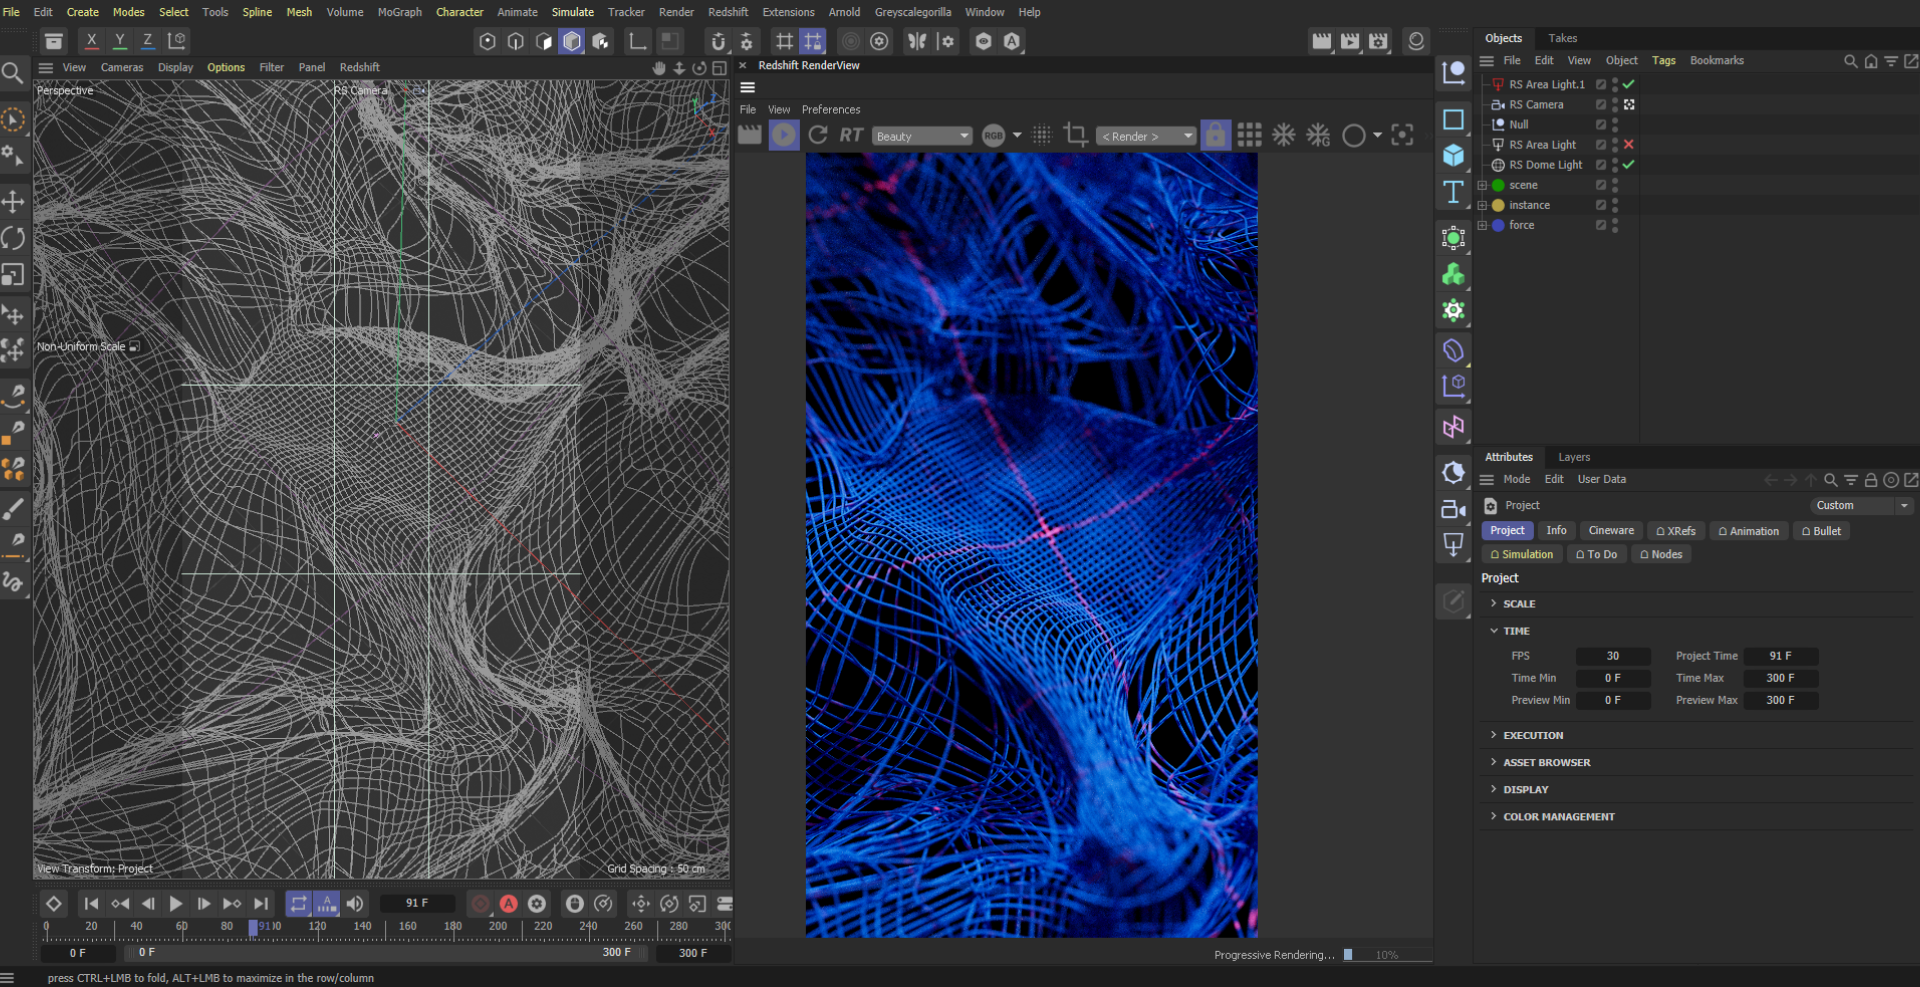Select the Move tool in left toolbar
Screen dimensions: 1920x987
click(13, 202)
